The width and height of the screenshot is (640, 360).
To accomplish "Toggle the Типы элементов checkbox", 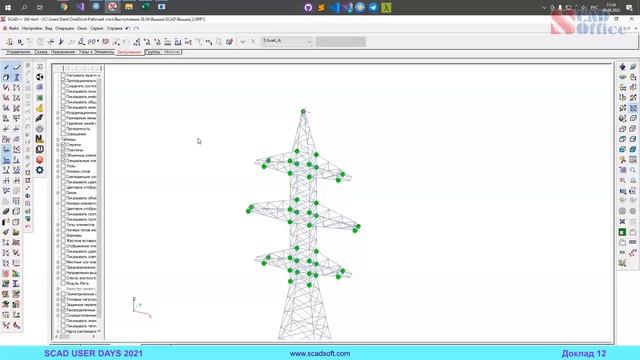I will point(63,224).
